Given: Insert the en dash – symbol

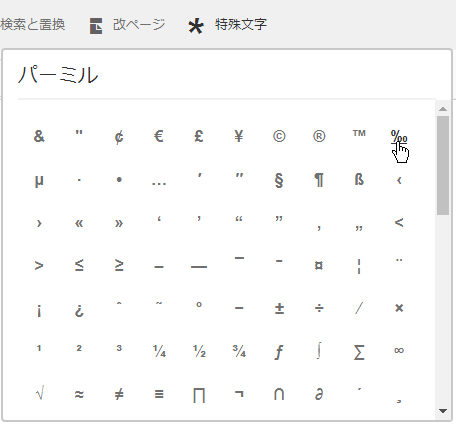Looking at the screenshot, I should pos(159,267).
